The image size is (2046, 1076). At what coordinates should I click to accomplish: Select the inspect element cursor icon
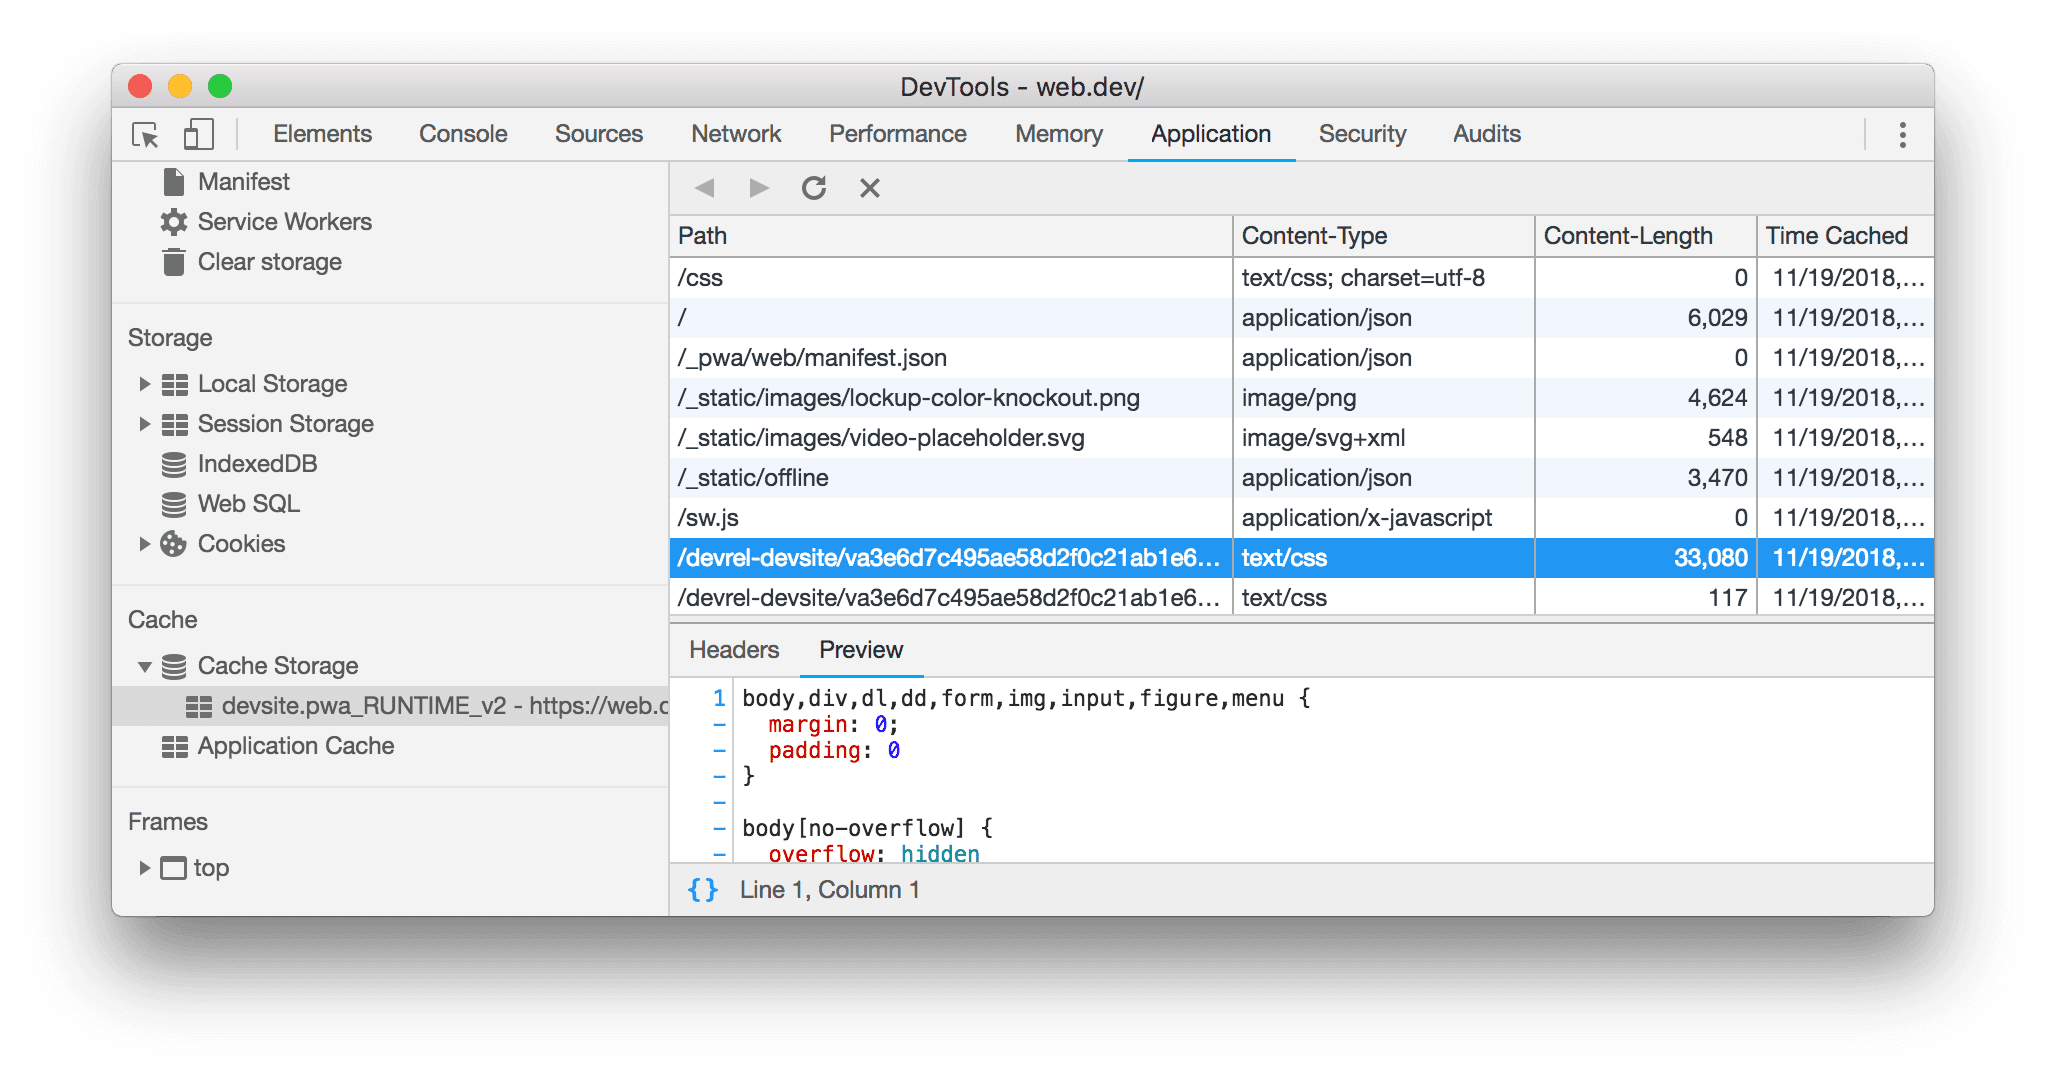[x=146, y=134]
